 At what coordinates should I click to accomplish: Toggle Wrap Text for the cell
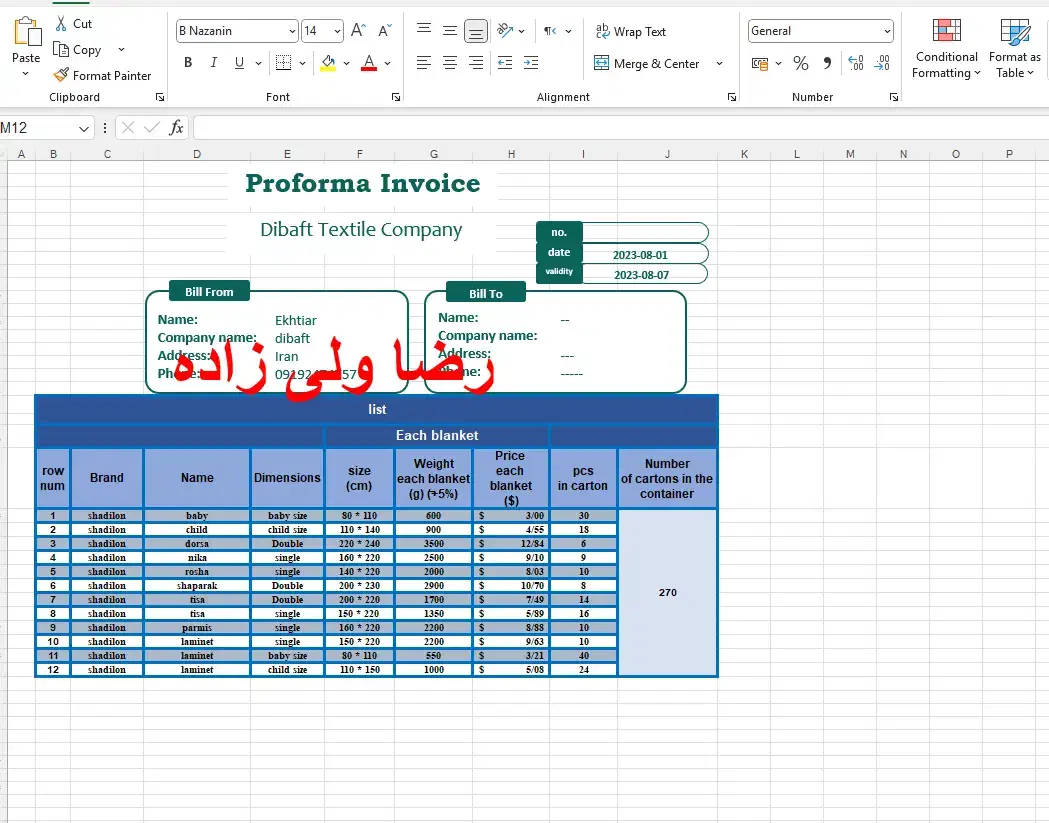(630, 31)
